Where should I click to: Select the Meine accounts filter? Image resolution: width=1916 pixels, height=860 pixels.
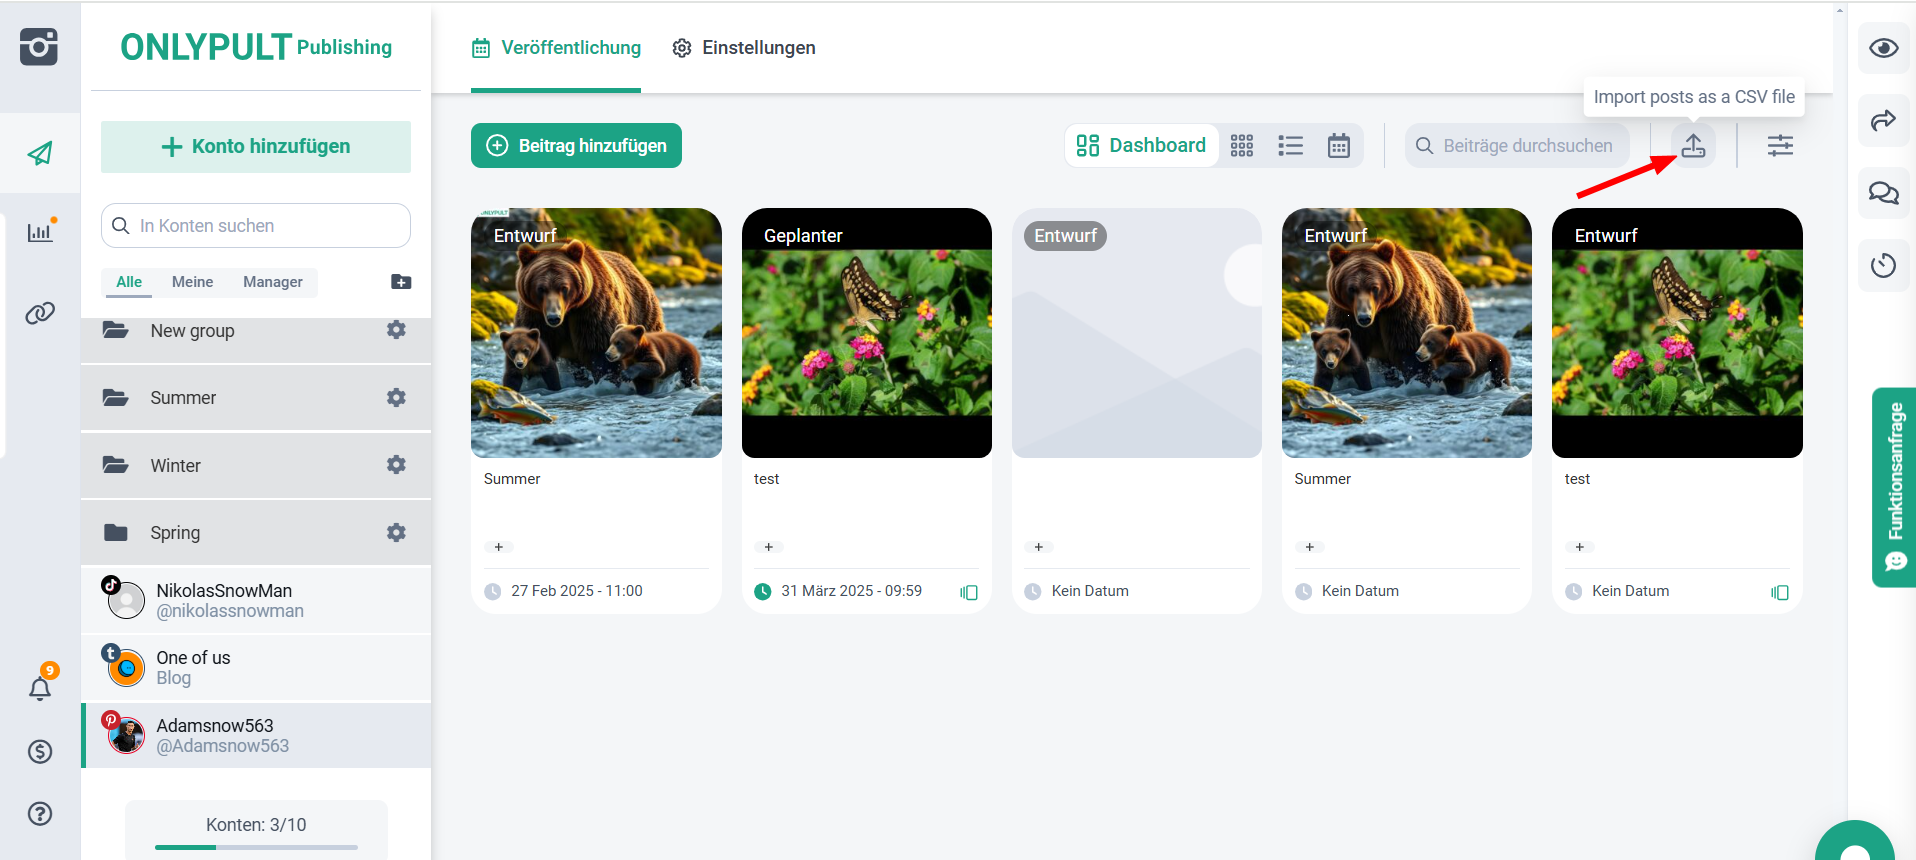pyautogui.click(x=192, y=282)
